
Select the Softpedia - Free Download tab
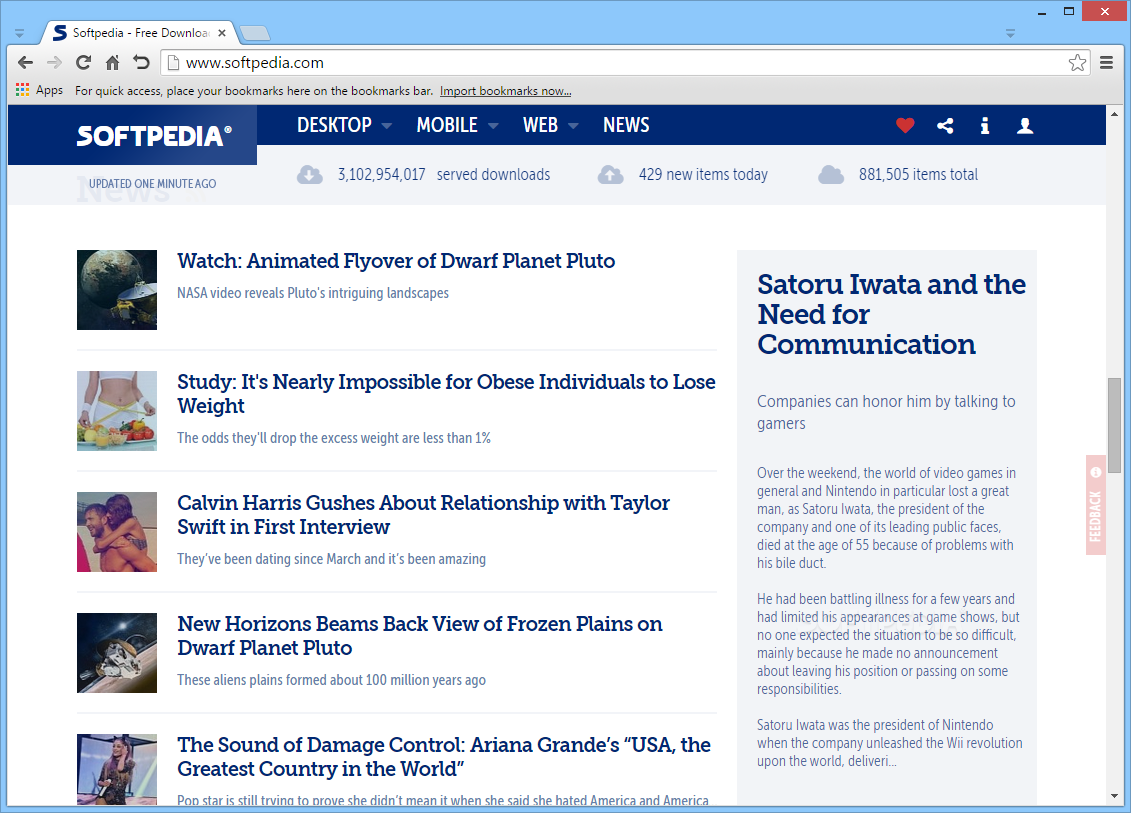point(141,32)
